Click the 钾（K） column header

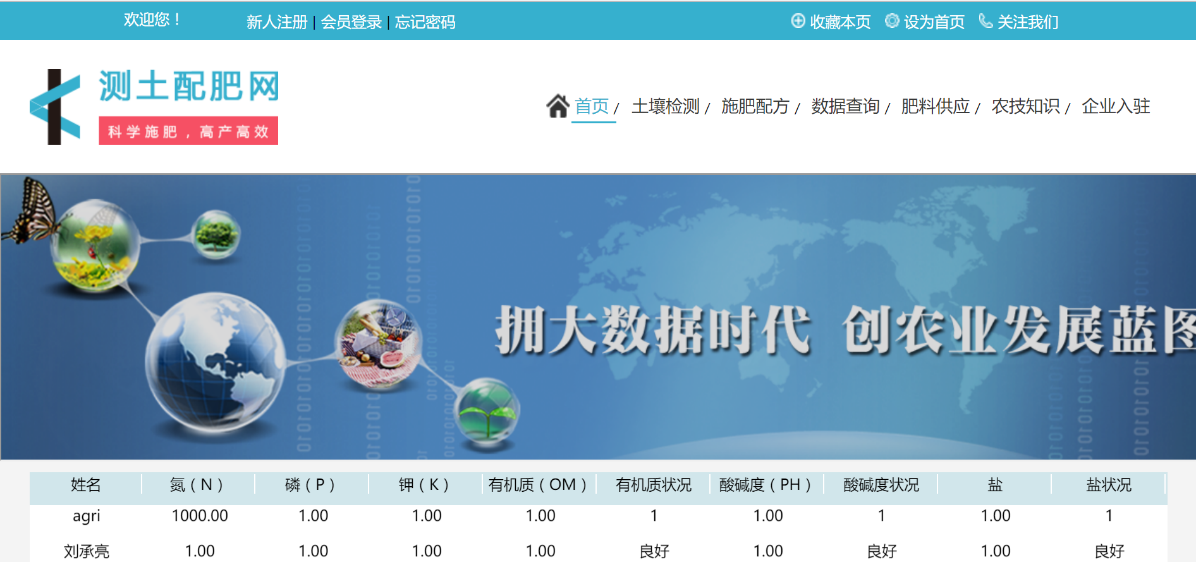click(426, 484)
